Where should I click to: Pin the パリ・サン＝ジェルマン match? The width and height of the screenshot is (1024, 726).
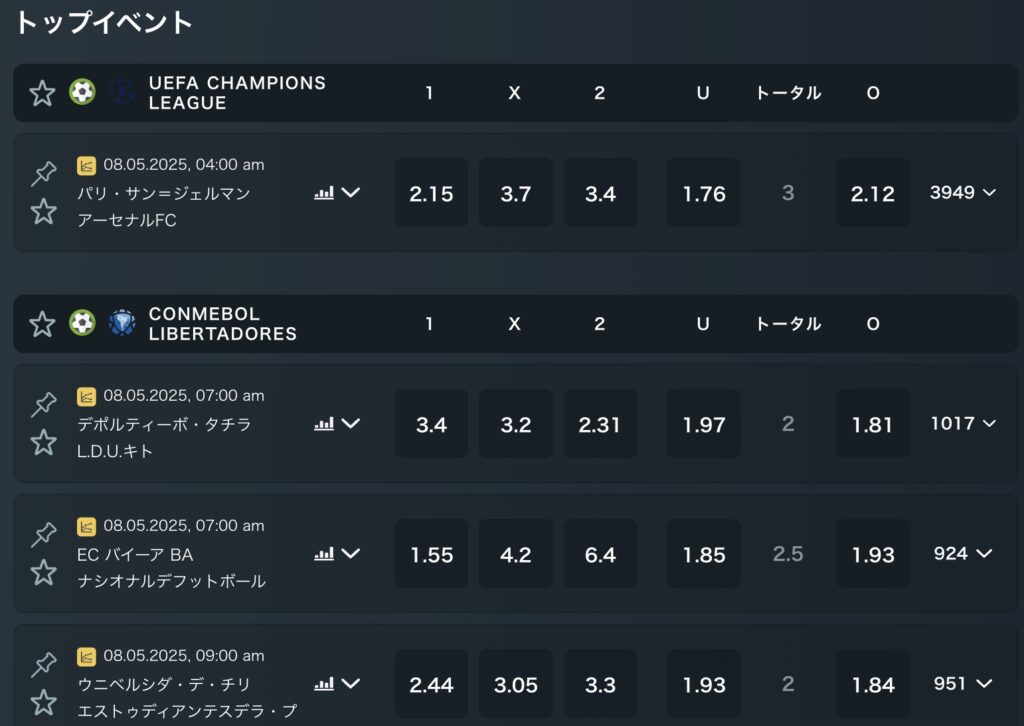pos(44,173)
